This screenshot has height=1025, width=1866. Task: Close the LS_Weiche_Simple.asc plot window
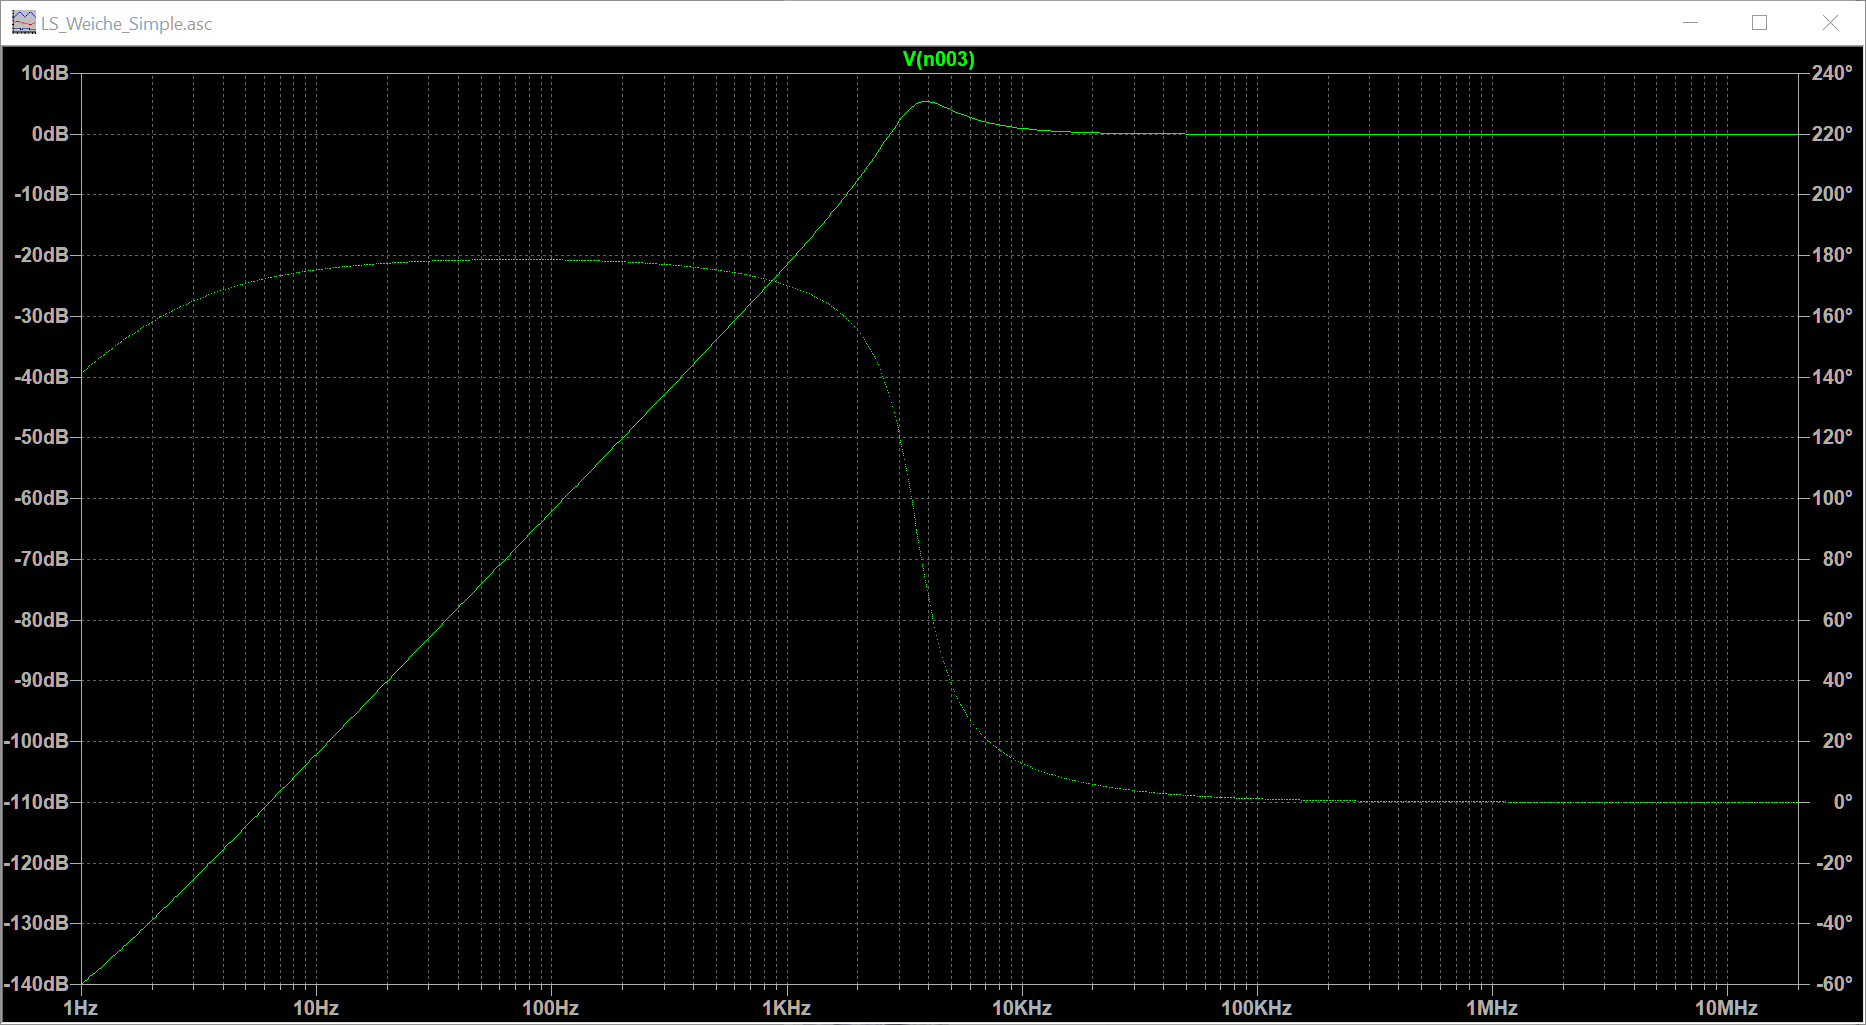pos(1830,23)
